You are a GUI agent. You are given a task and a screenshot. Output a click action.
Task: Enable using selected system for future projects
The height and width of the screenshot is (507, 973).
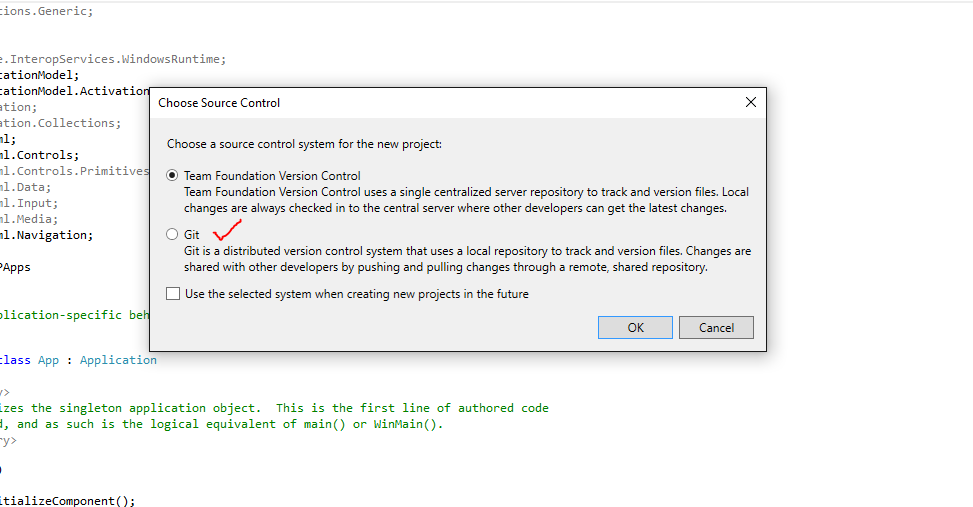[x=173, y=294]
